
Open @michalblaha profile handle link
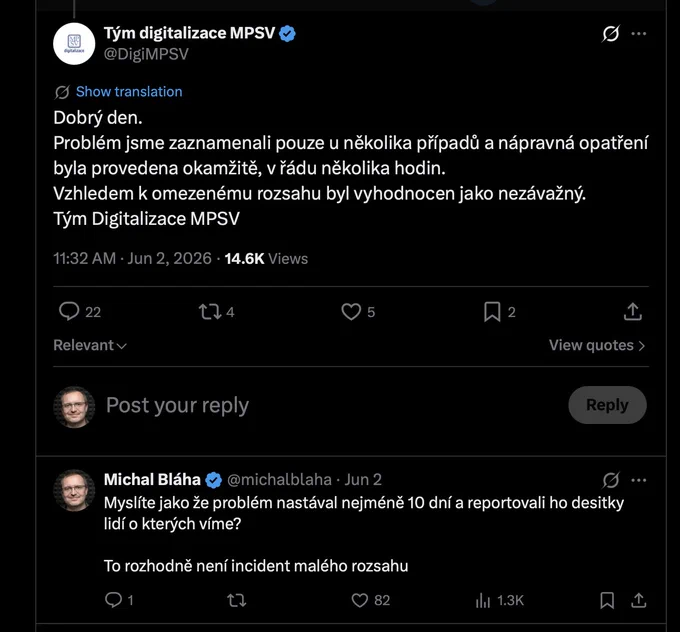pyautogui.click(x=279, y=479)
